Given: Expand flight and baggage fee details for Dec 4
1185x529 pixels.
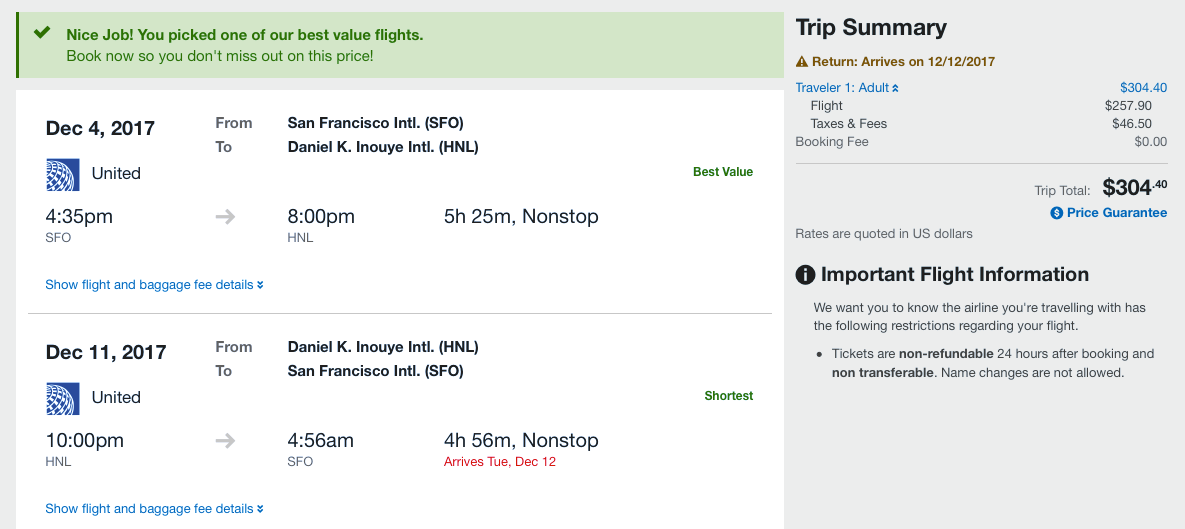Looking at the screenshot, I should pos(154,285).
